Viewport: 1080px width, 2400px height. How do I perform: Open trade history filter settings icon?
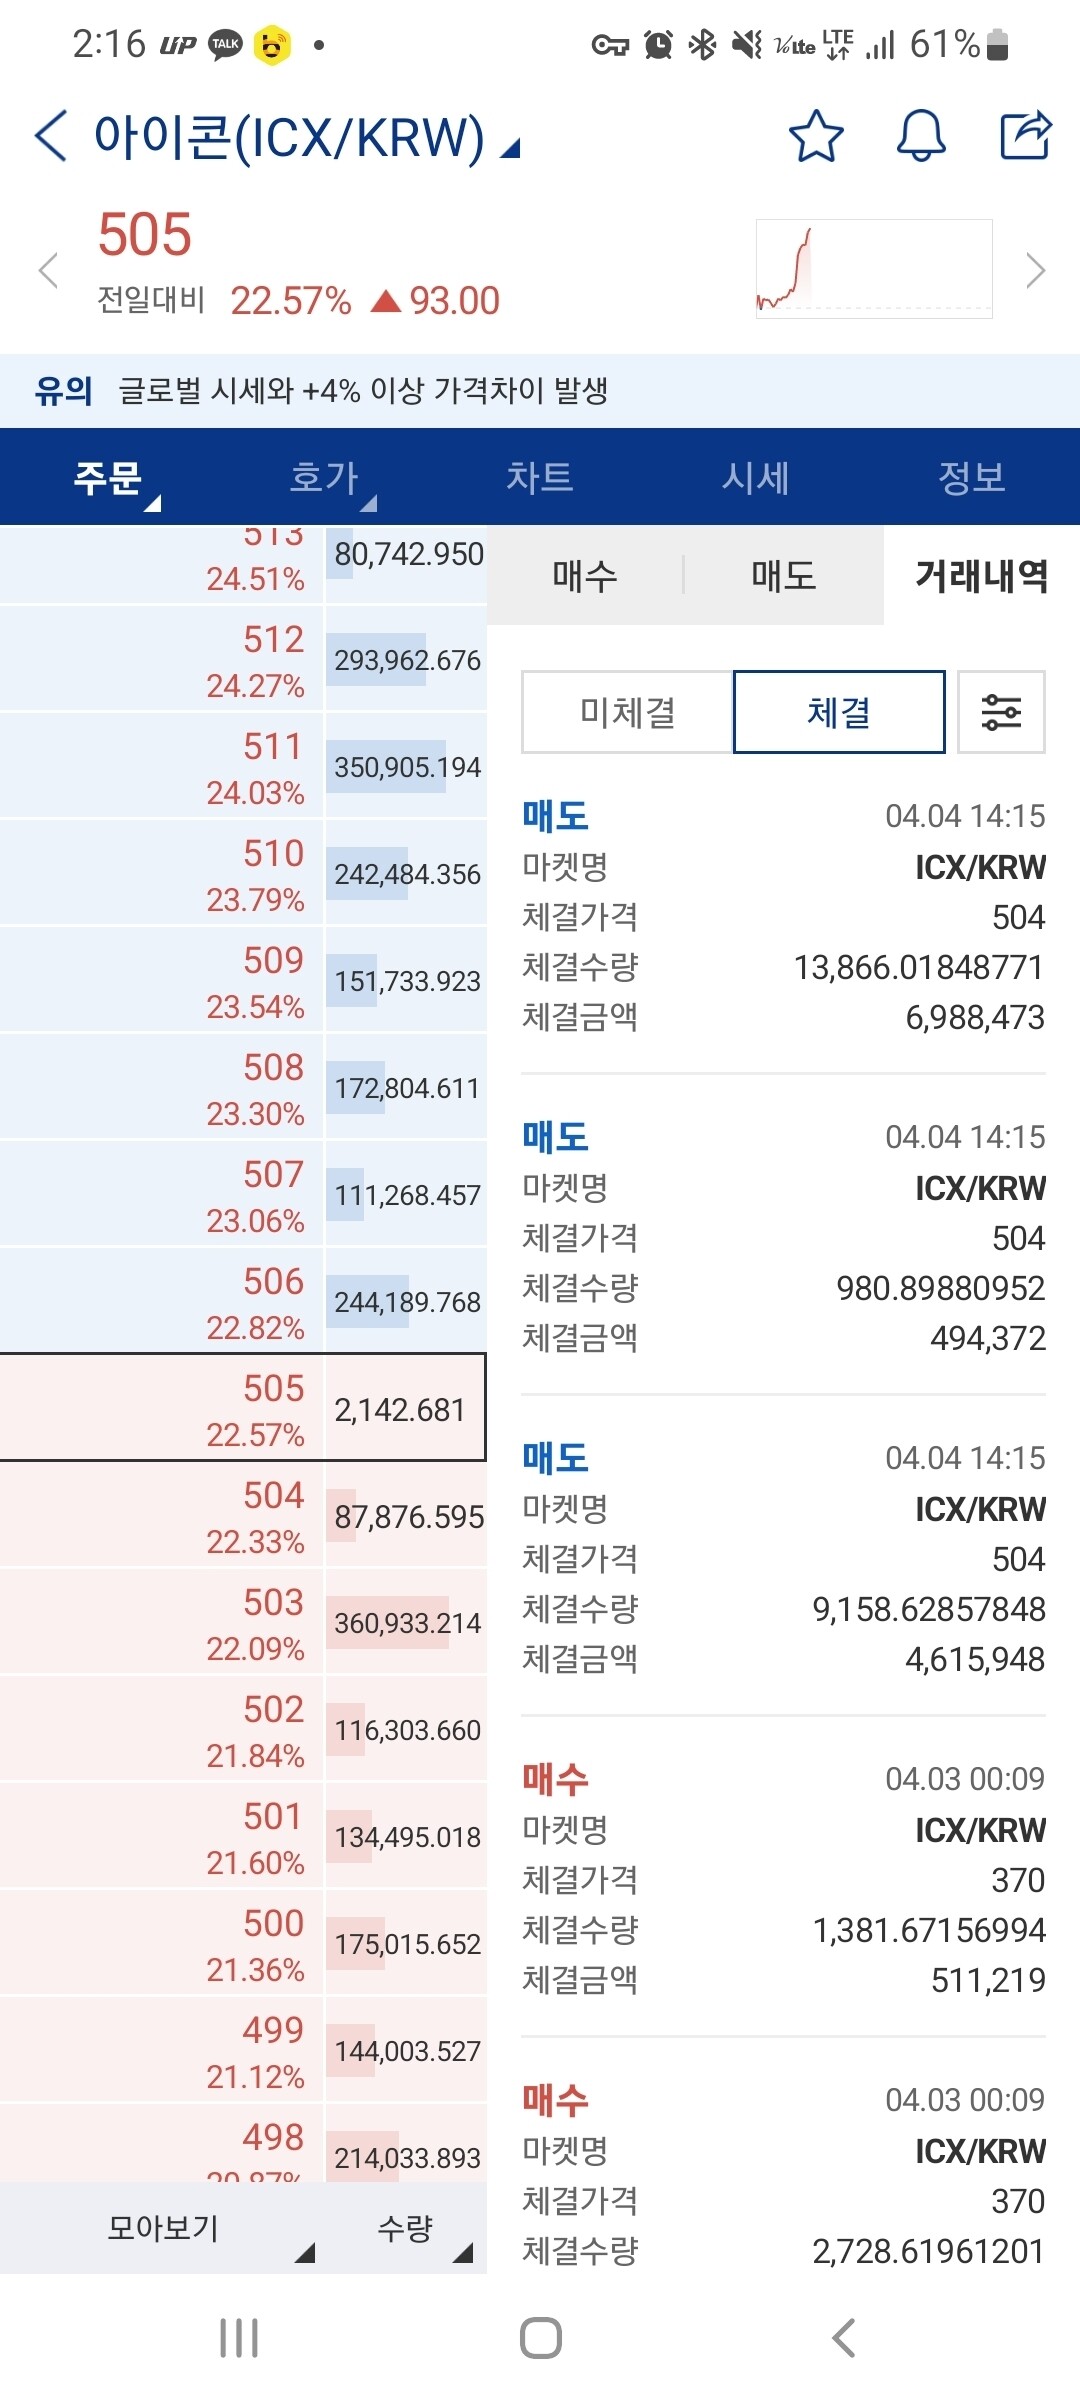(1000, 711)
